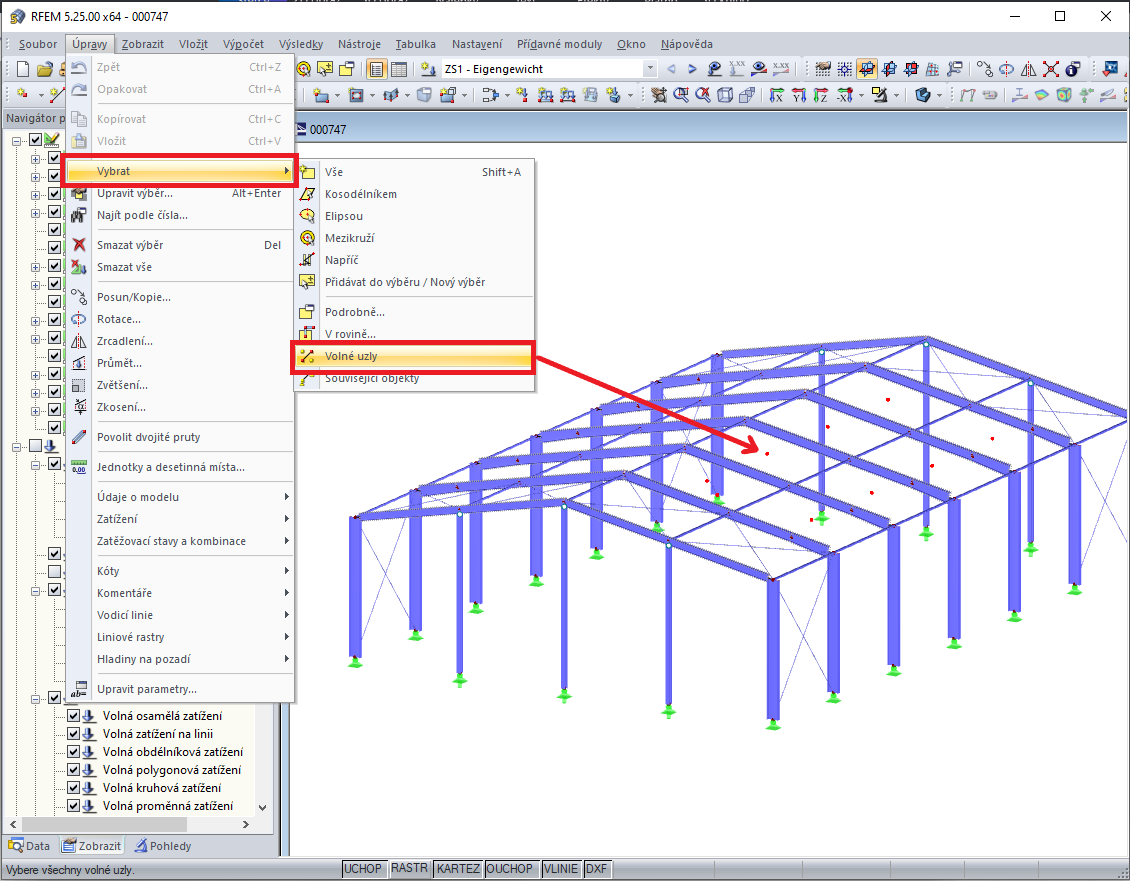
Task: Uncheck Volná polygonová zatížení checkbox
Action: pos(74,770)
